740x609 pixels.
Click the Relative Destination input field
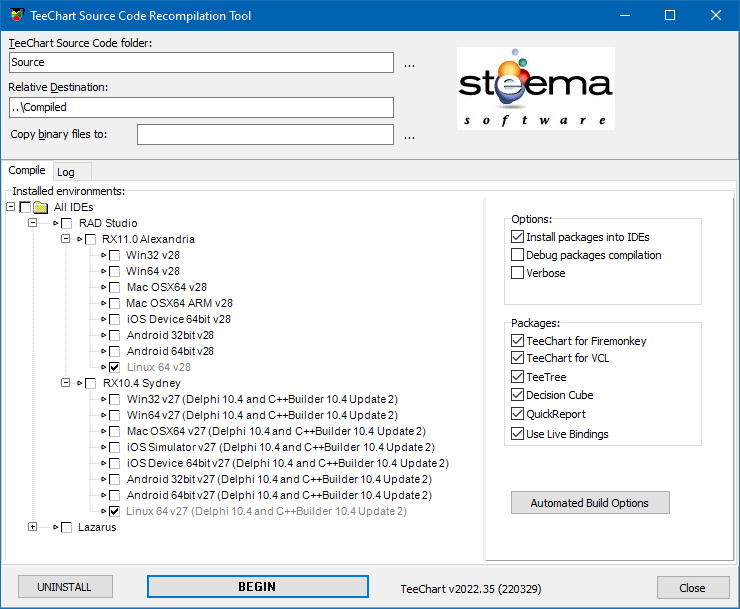pyautogui.click(x=201, y=108)
